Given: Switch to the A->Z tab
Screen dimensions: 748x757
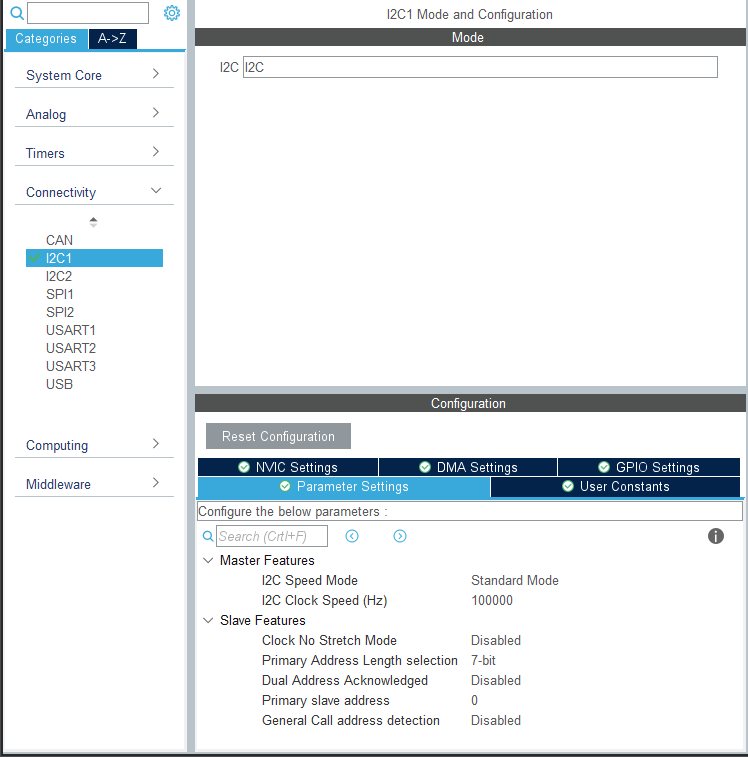Looking at the screenshot, I should [x=113, y=39].
